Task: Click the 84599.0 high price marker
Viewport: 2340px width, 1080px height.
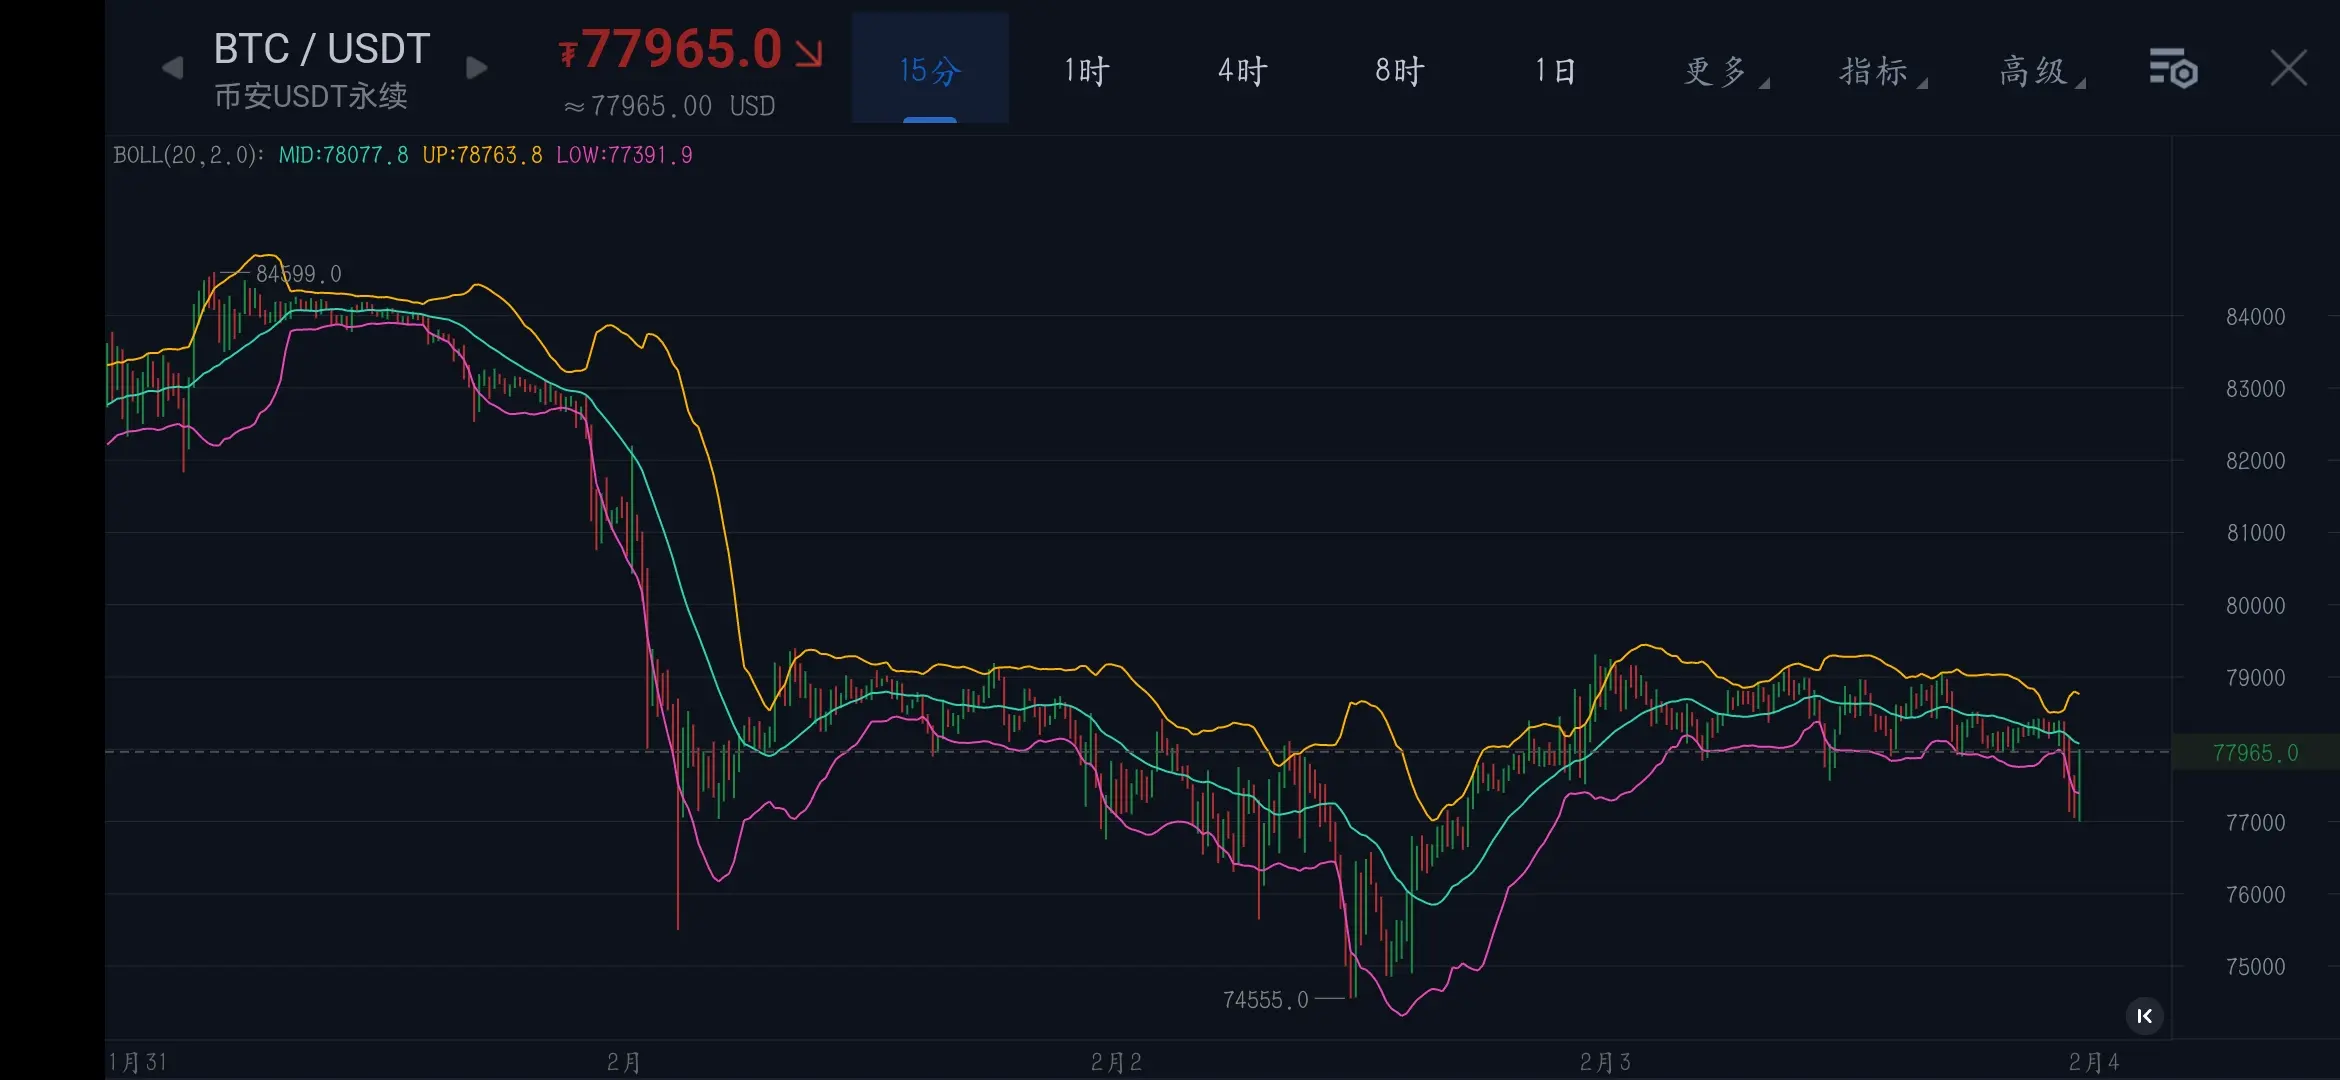Action: [298, 274]
